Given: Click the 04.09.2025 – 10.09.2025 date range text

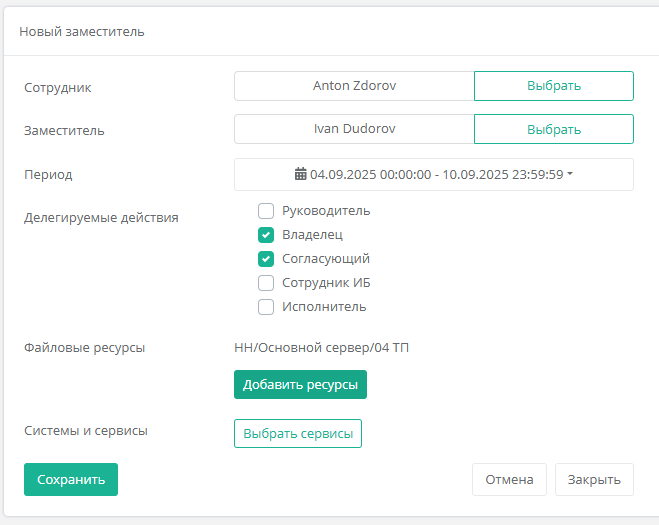Looking at the screenshot, I should pos(436,174).
